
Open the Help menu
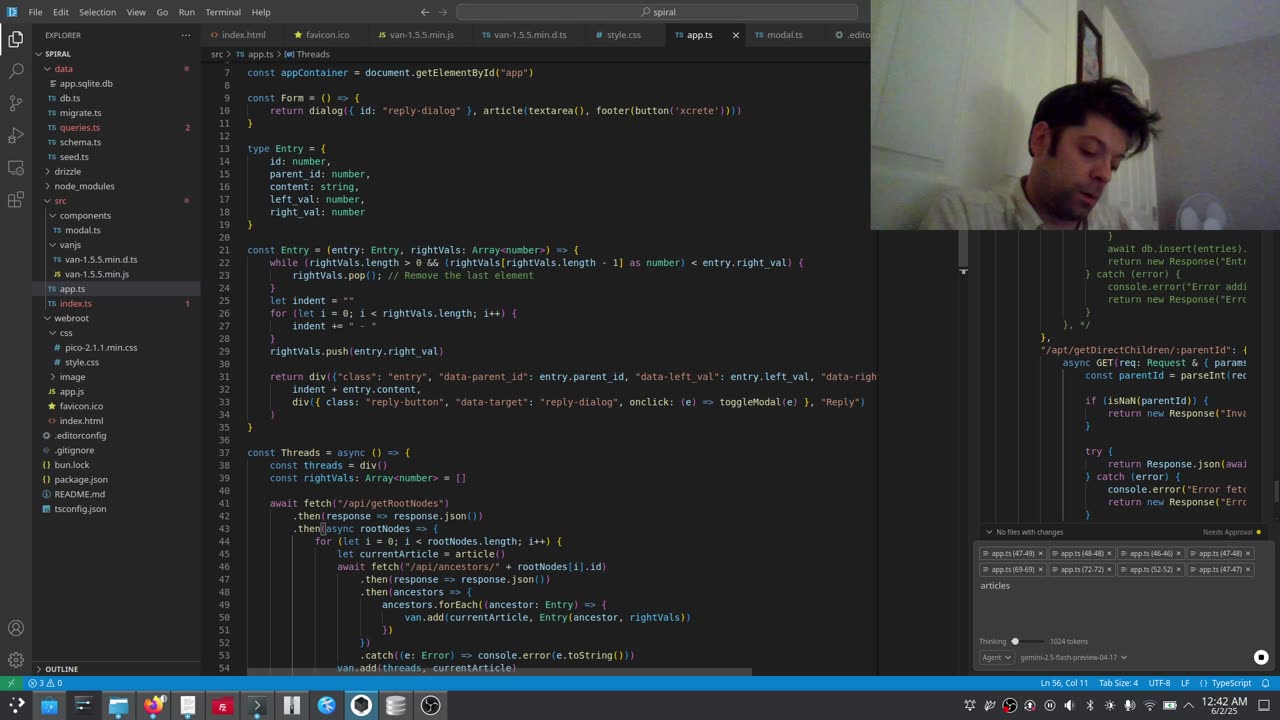[261, 12]
